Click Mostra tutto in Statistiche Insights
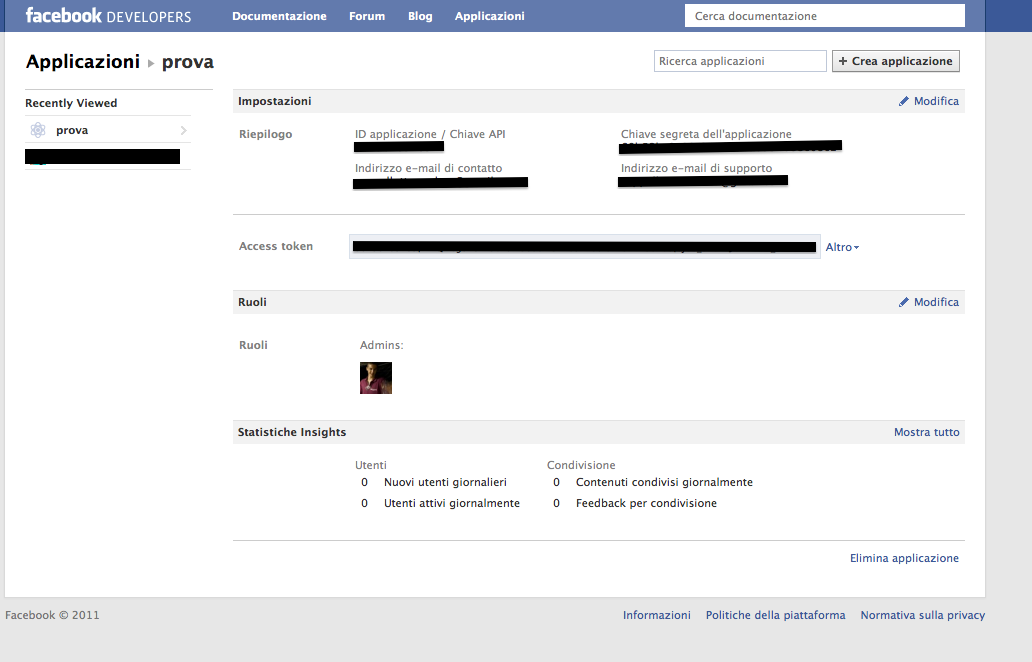 pyautogui.click(x=926, y=433)
